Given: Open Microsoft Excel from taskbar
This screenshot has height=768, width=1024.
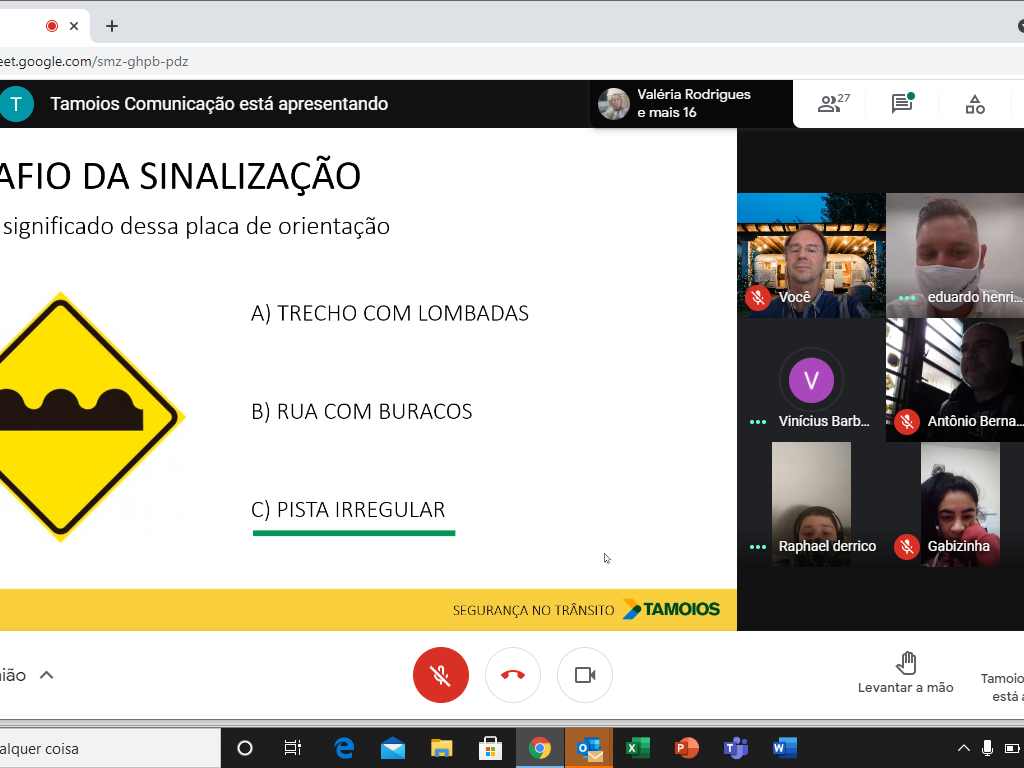Looking at the screenshot, I should (637, 748).
